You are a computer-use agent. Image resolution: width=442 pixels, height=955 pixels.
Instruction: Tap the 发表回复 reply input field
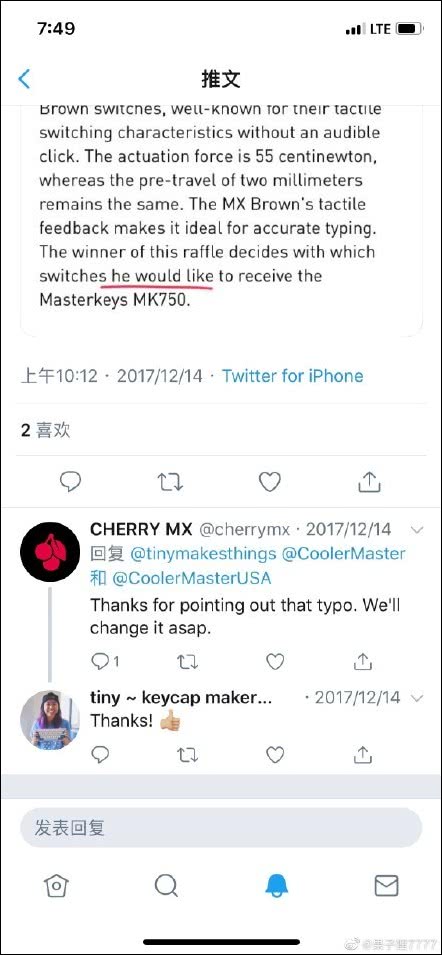pyautogui.click(x=221, y=827)
